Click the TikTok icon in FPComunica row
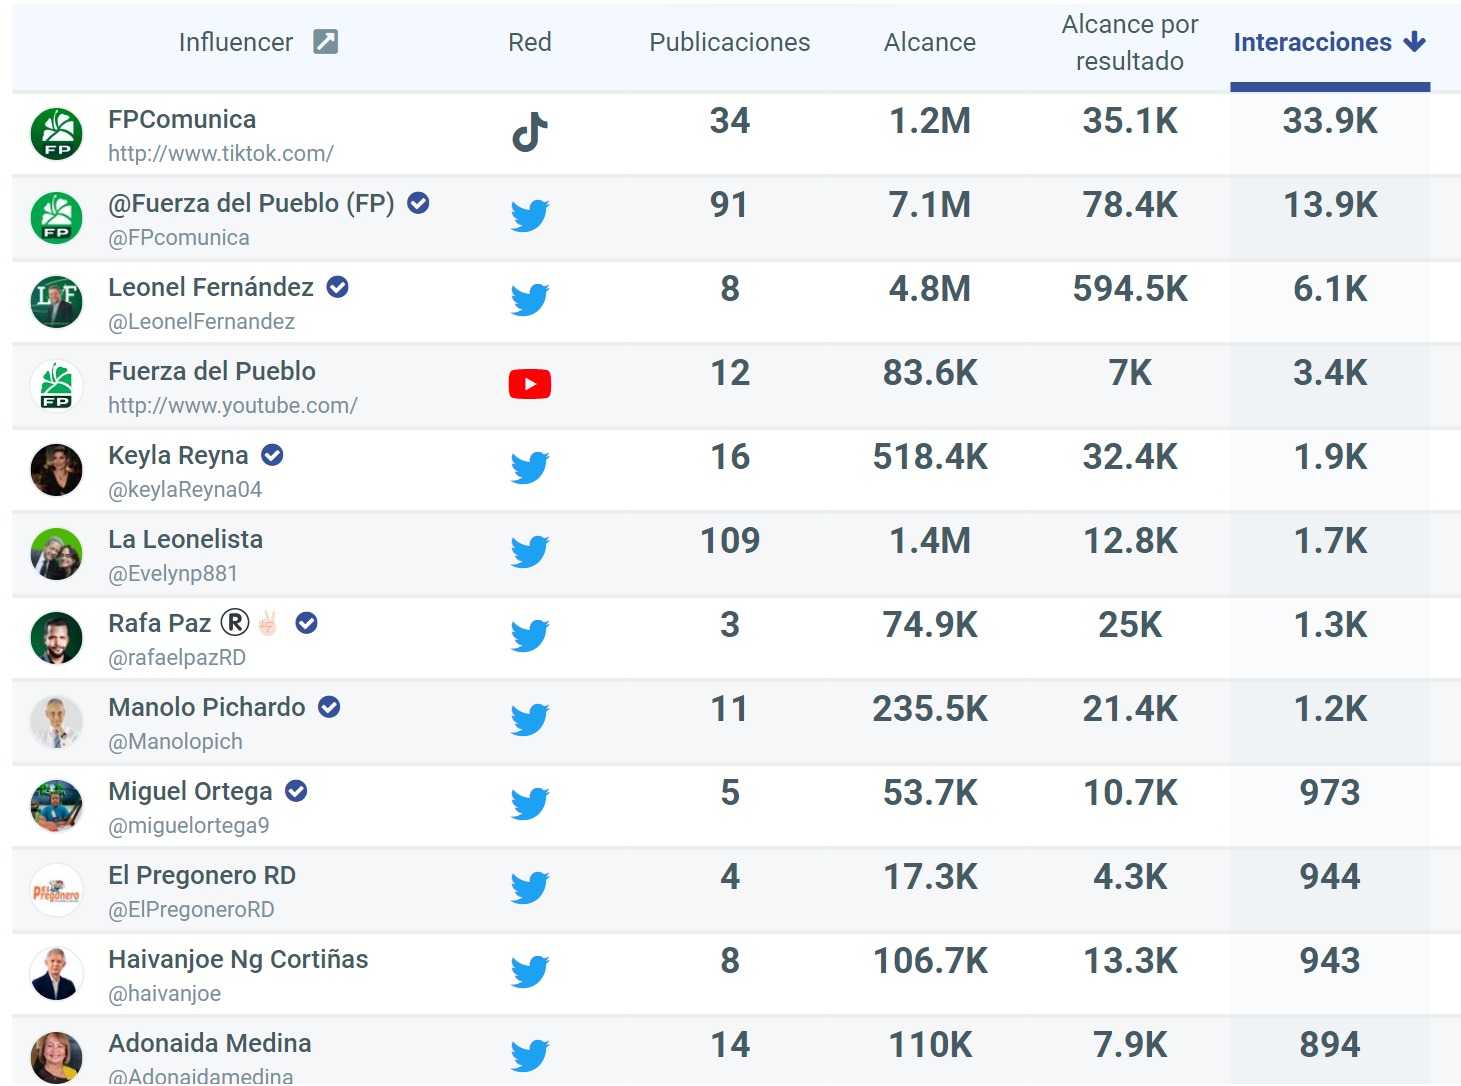The height and width of the screenshot is (1086, 1461). pyautogui.click(x=529, y=132)
